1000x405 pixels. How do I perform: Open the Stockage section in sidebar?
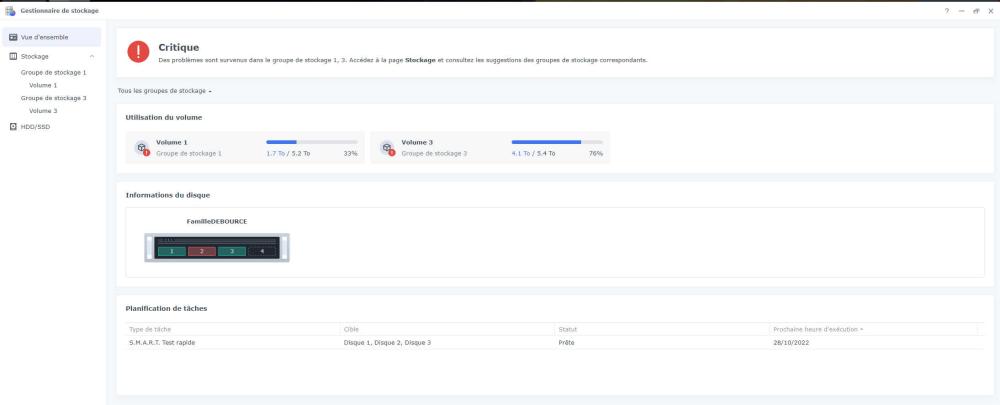click(x=34, y=57)
